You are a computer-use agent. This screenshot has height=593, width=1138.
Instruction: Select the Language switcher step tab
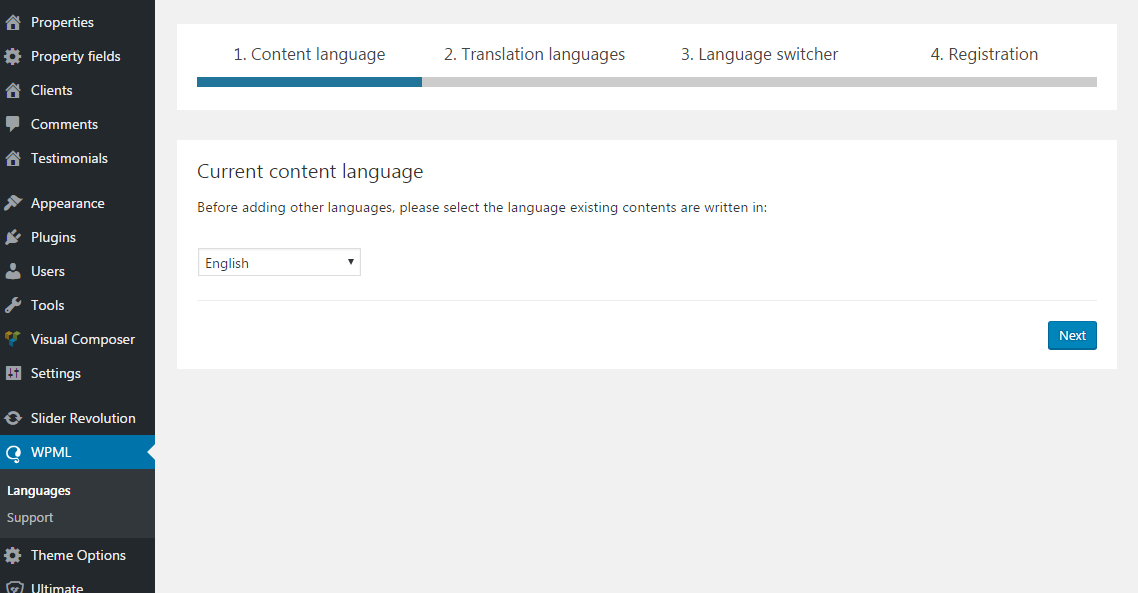click(759, 54)
